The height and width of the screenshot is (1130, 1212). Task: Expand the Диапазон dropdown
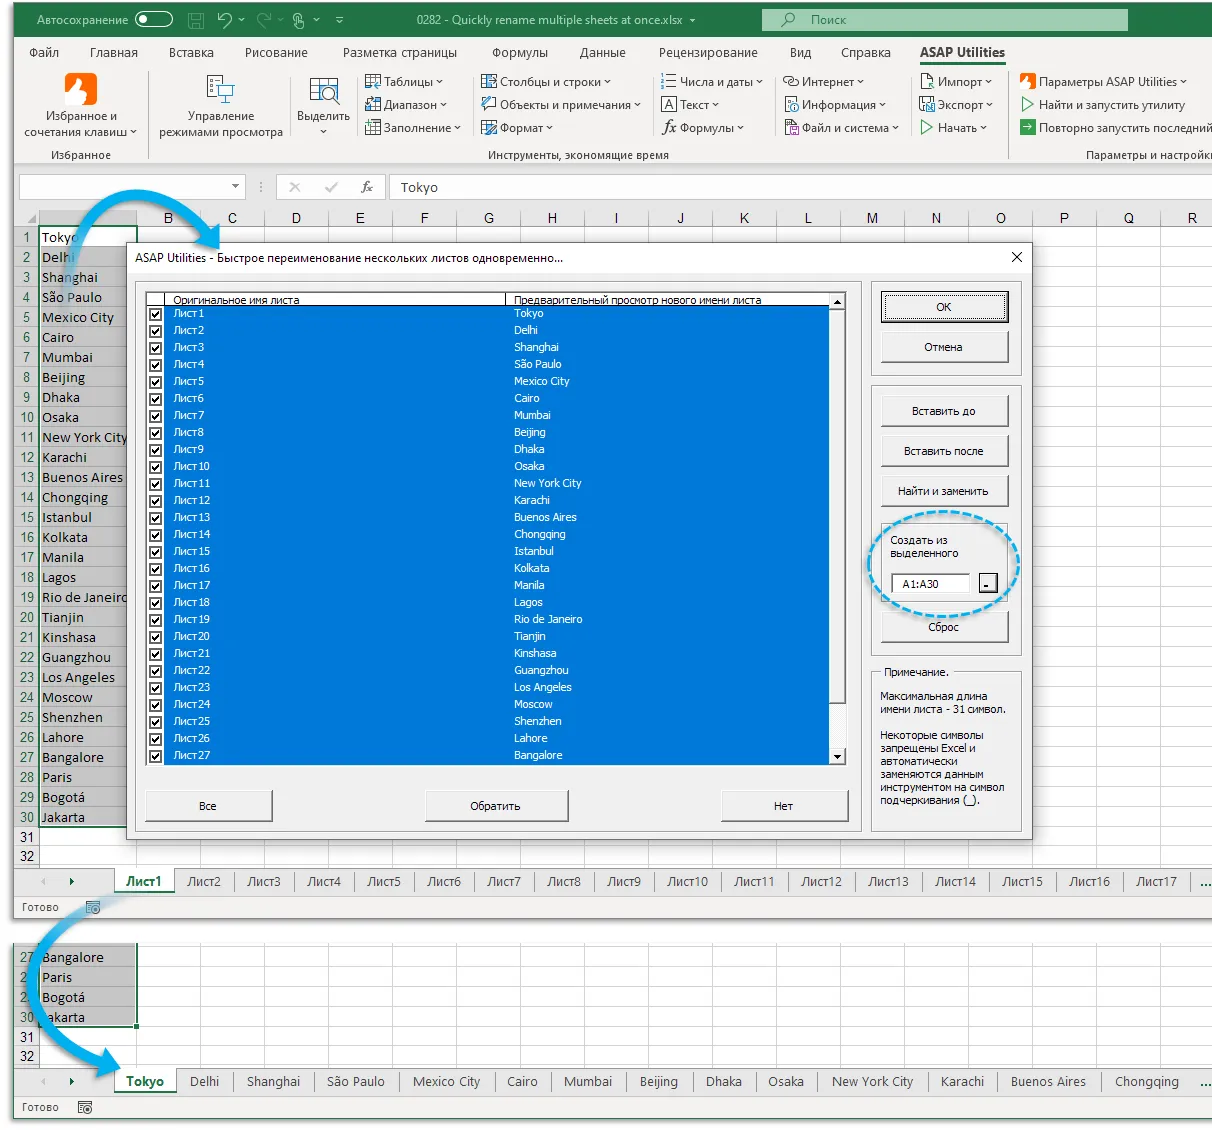tap(406, 105)
